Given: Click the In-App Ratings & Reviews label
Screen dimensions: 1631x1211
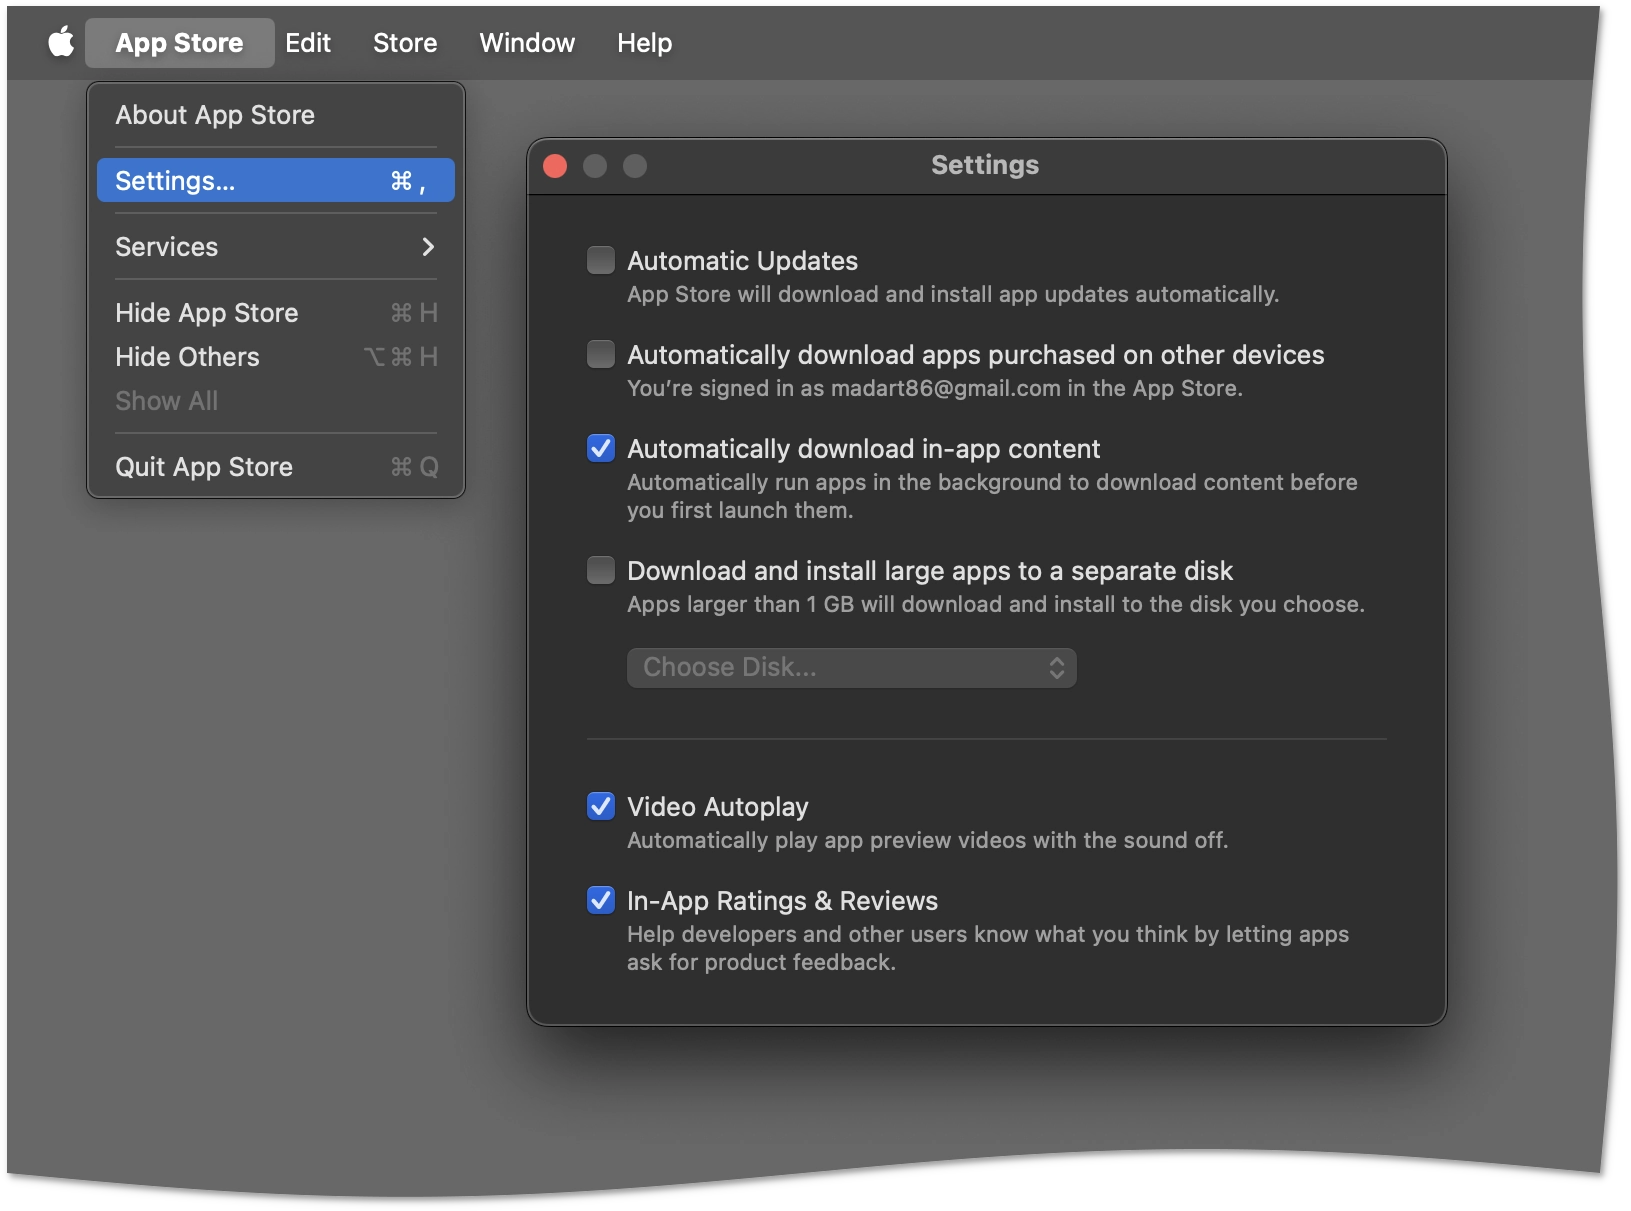Looking at the screenshot, I should [782, 901].
